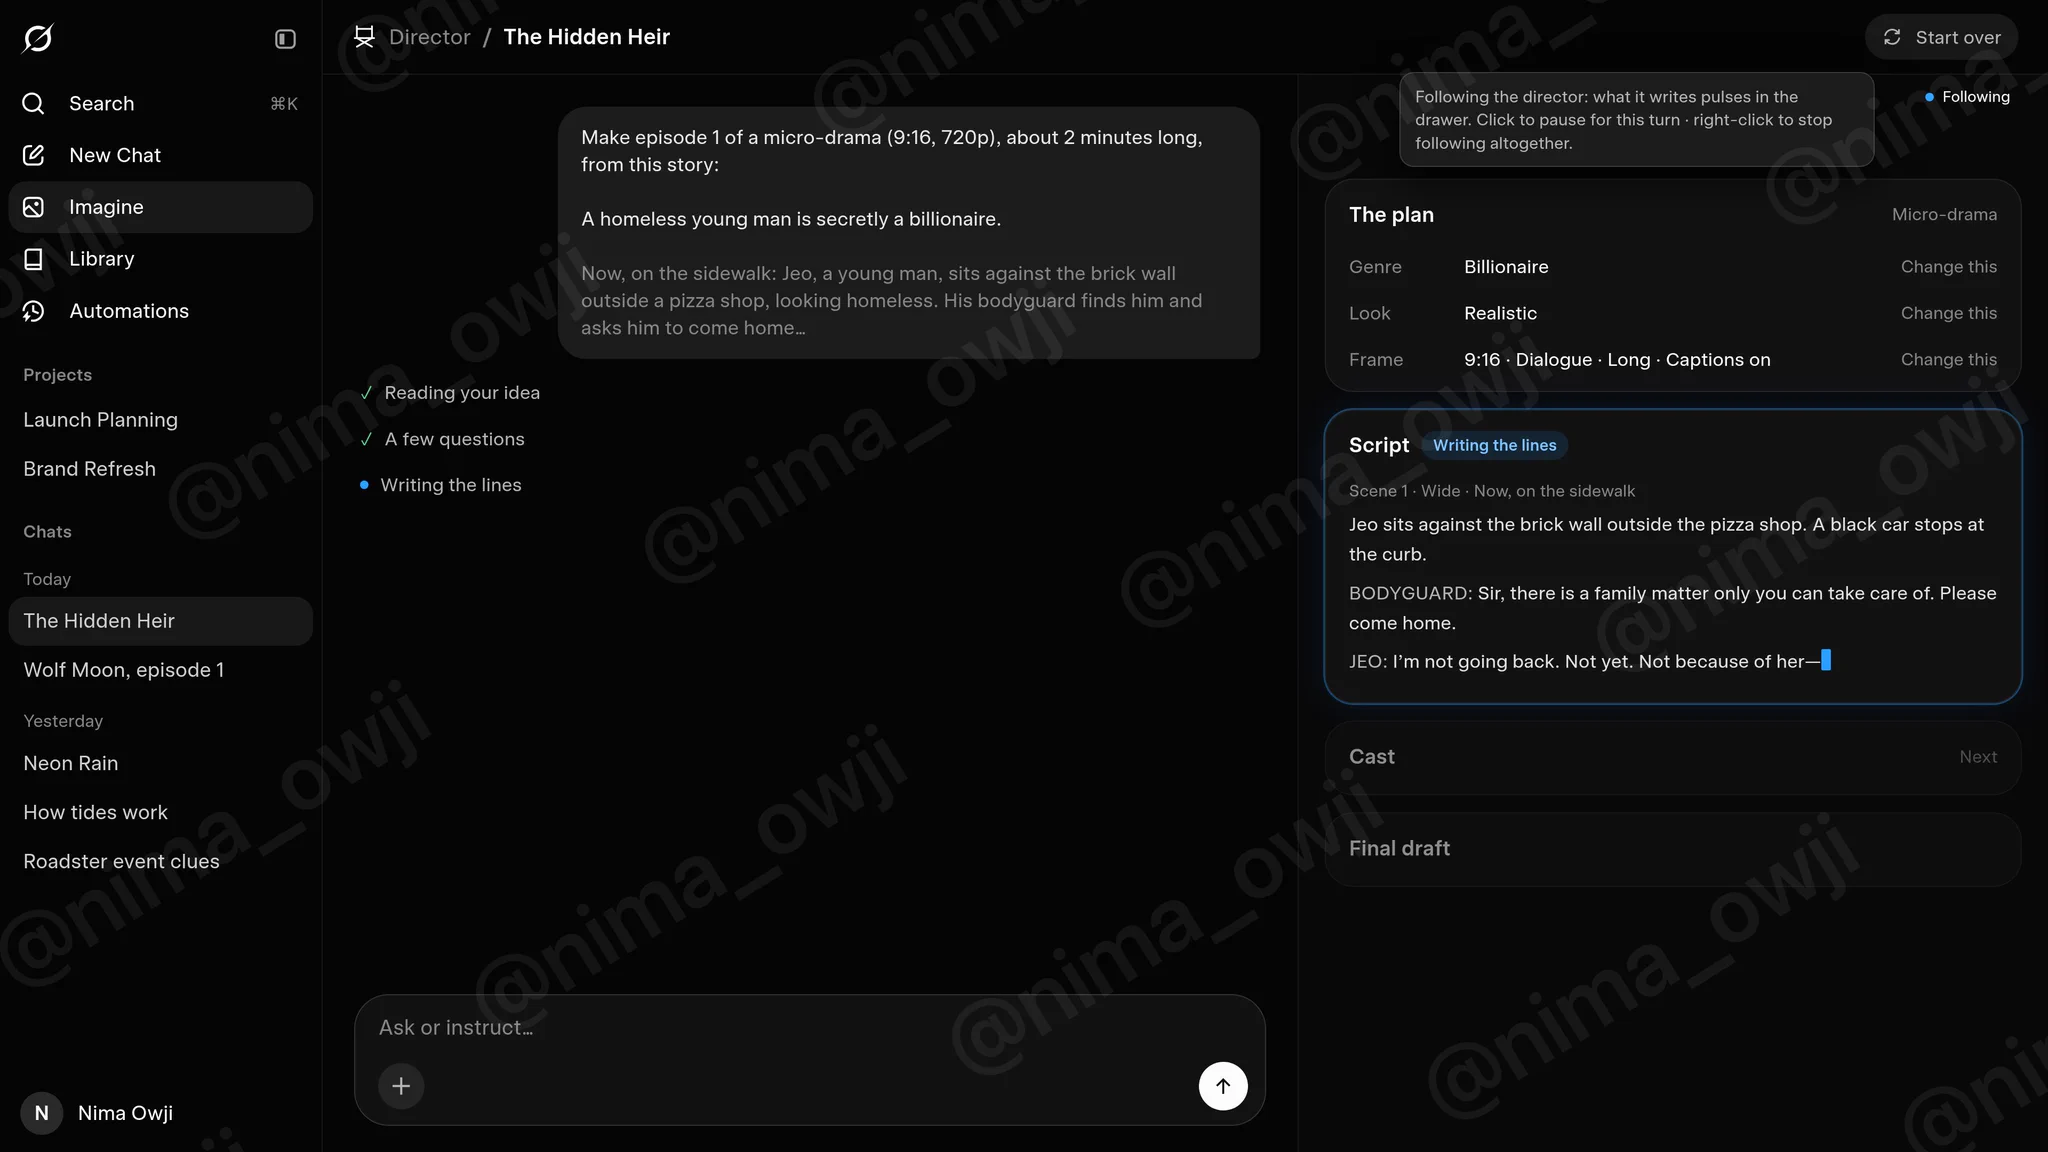Click the N avatar of Nima Owji

point(42,1113)
